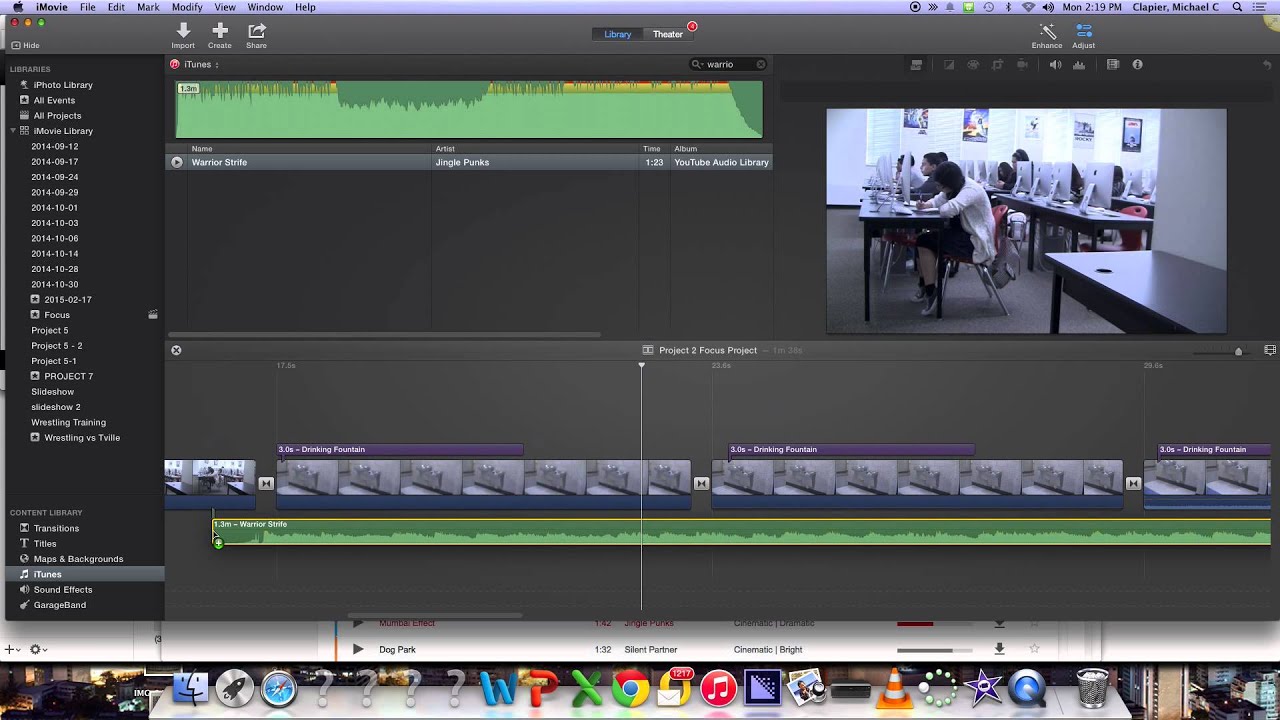Screen dimensions: 1280x720
Task: Open the Video and Audio Effects icon
Action: (1113, 64)
